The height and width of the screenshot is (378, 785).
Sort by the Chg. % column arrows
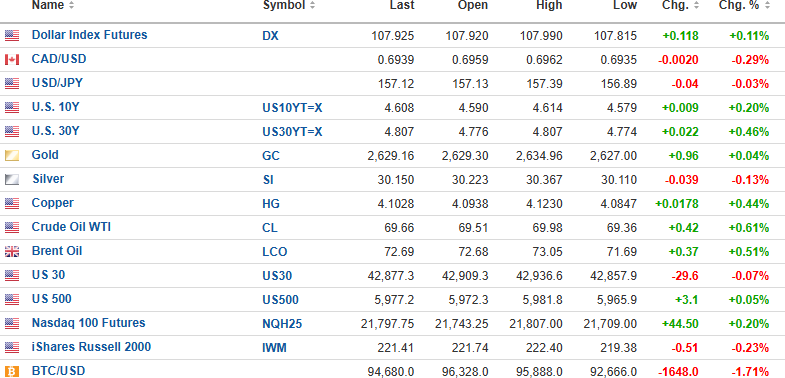(x=765, y=6)
